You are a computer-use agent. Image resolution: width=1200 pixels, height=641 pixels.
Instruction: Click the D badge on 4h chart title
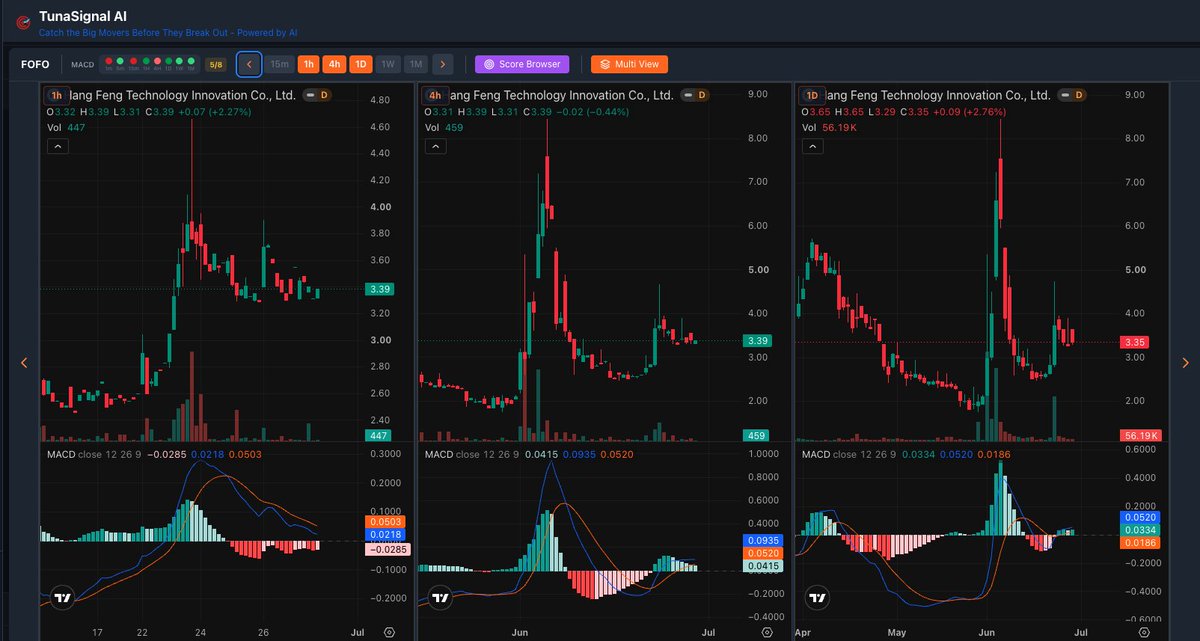pos(702,95)
